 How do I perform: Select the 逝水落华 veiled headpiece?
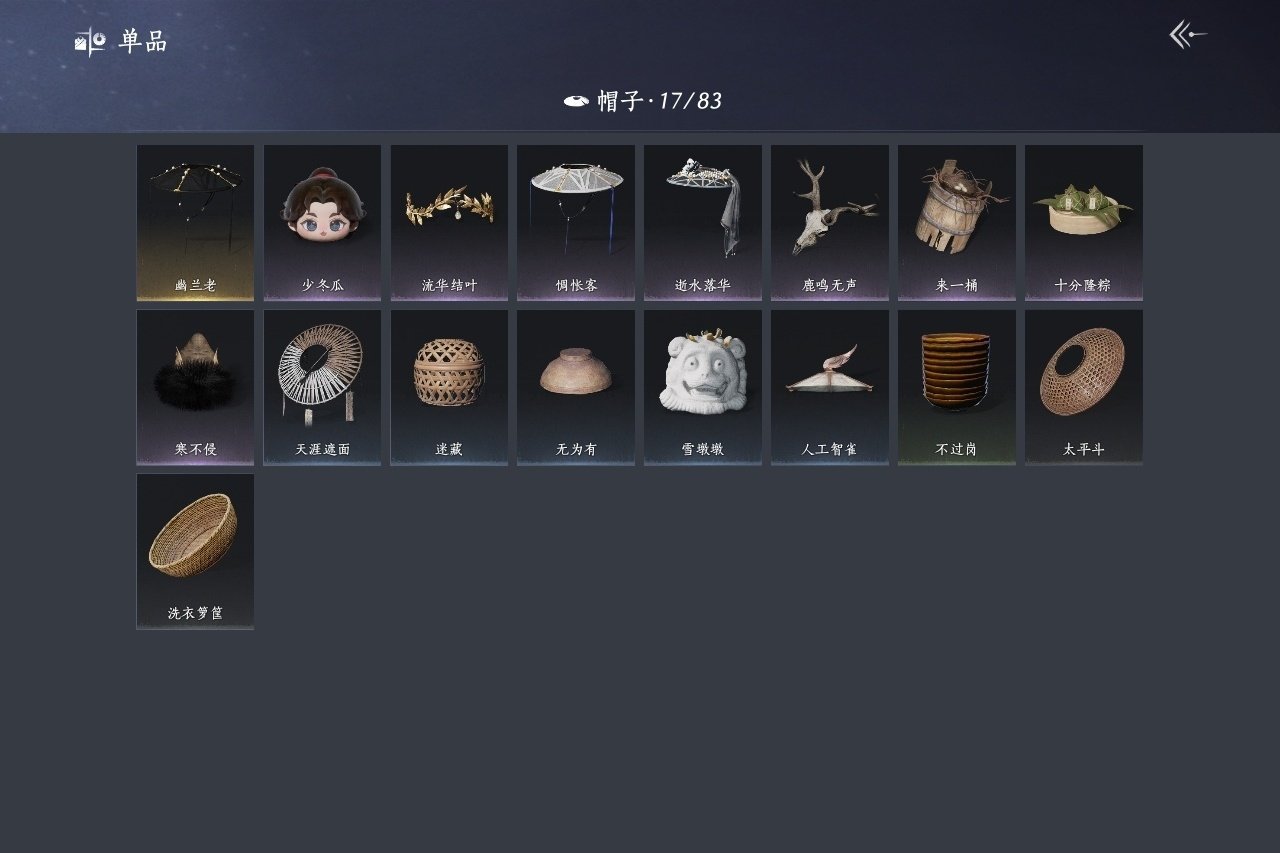[703, 223]
